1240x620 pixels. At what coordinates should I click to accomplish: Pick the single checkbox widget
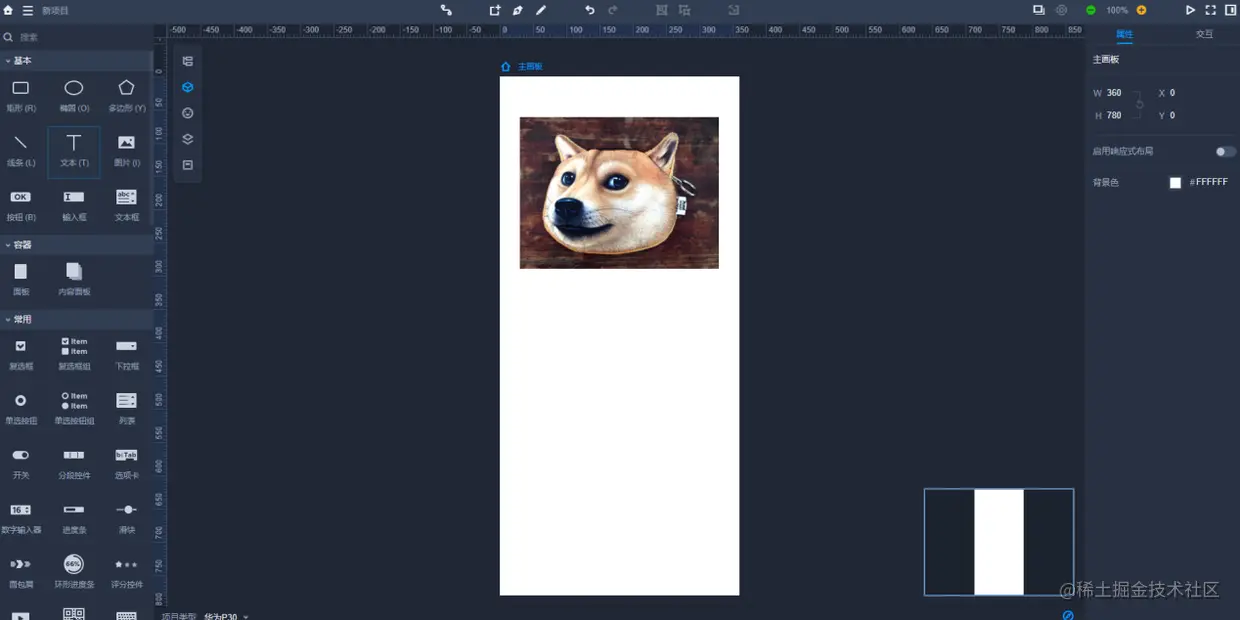tap(20, 353)
